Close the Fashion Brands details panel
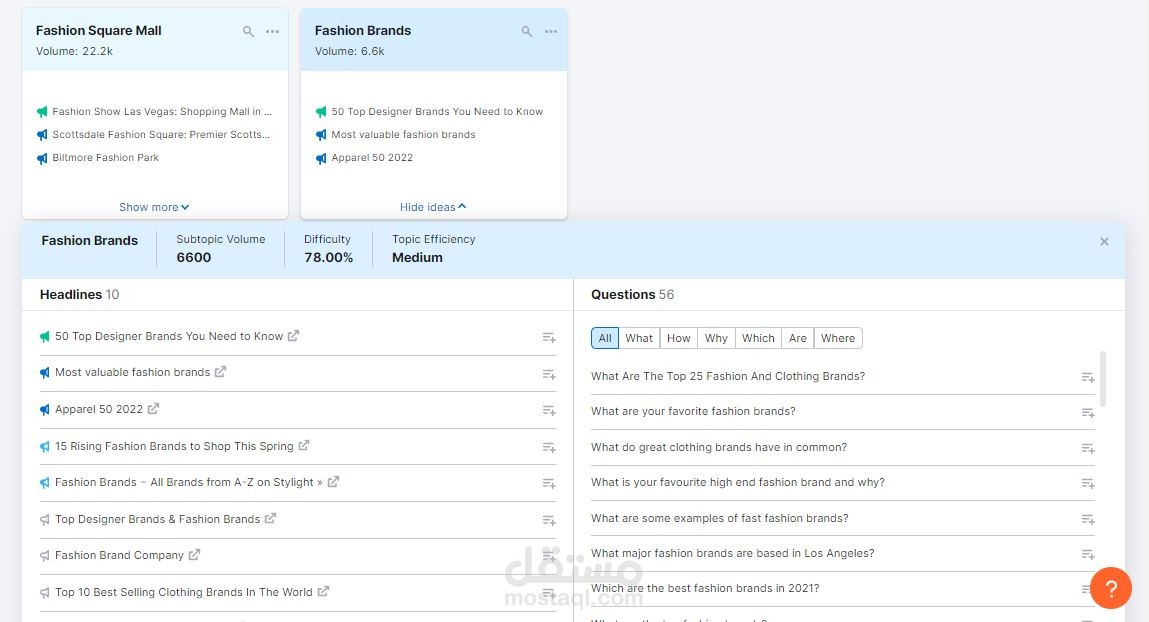 pos(1104,242)
